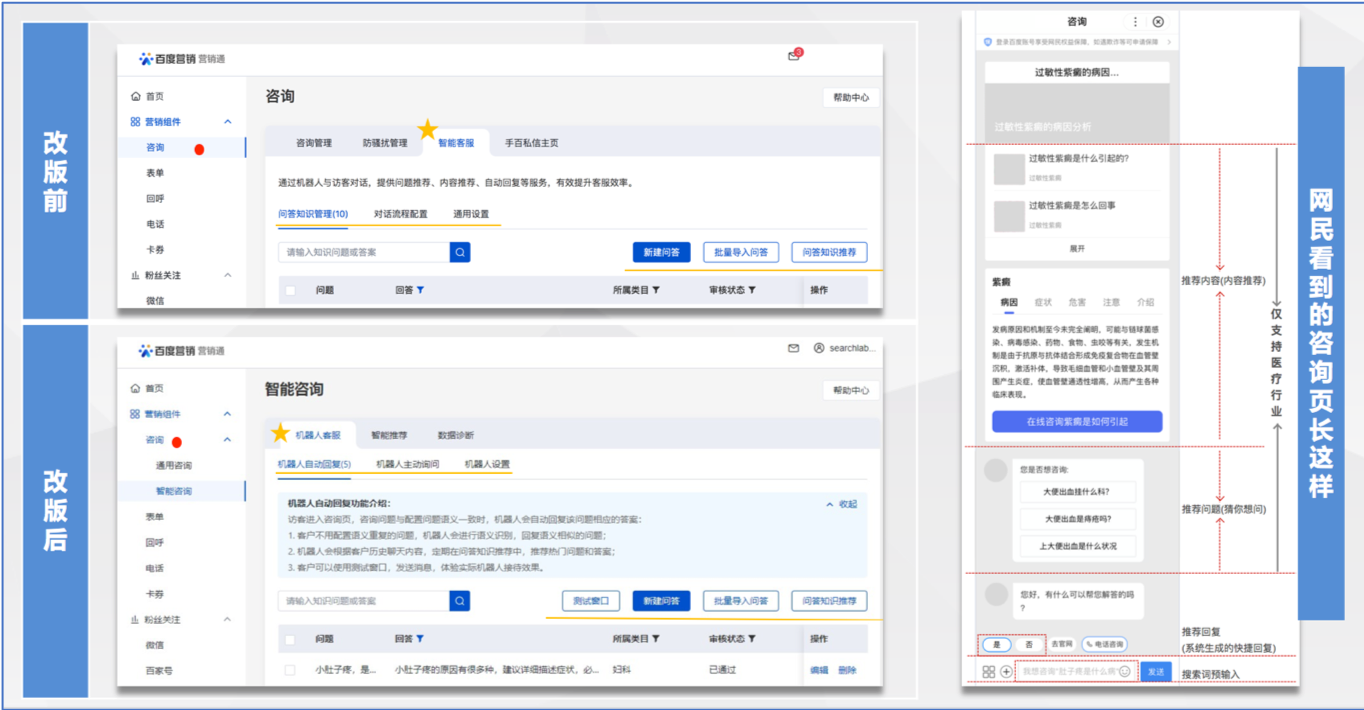This screenshot has width=1364, height=710.
Task: Toggle select-all checkbox in bottom table header
Action: pos(290,639)
